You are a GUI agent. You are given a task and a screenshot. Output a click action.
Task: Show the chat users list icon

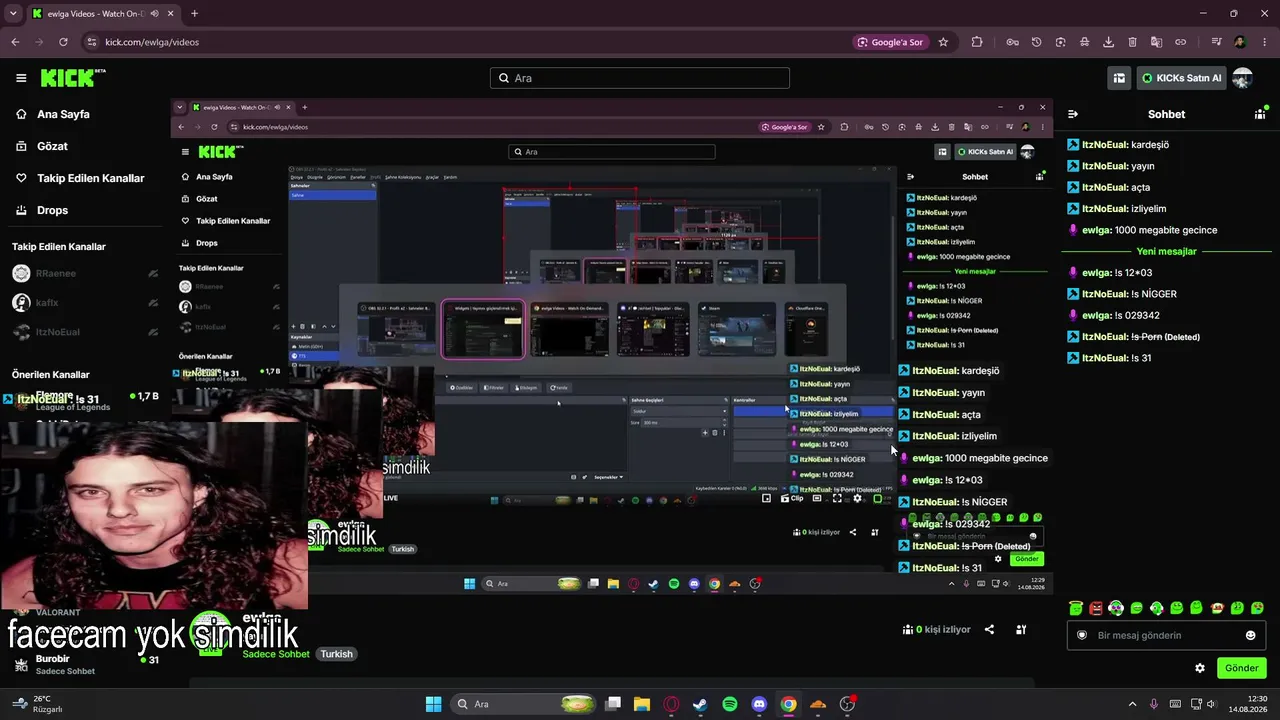click(x=1260, y=114)
